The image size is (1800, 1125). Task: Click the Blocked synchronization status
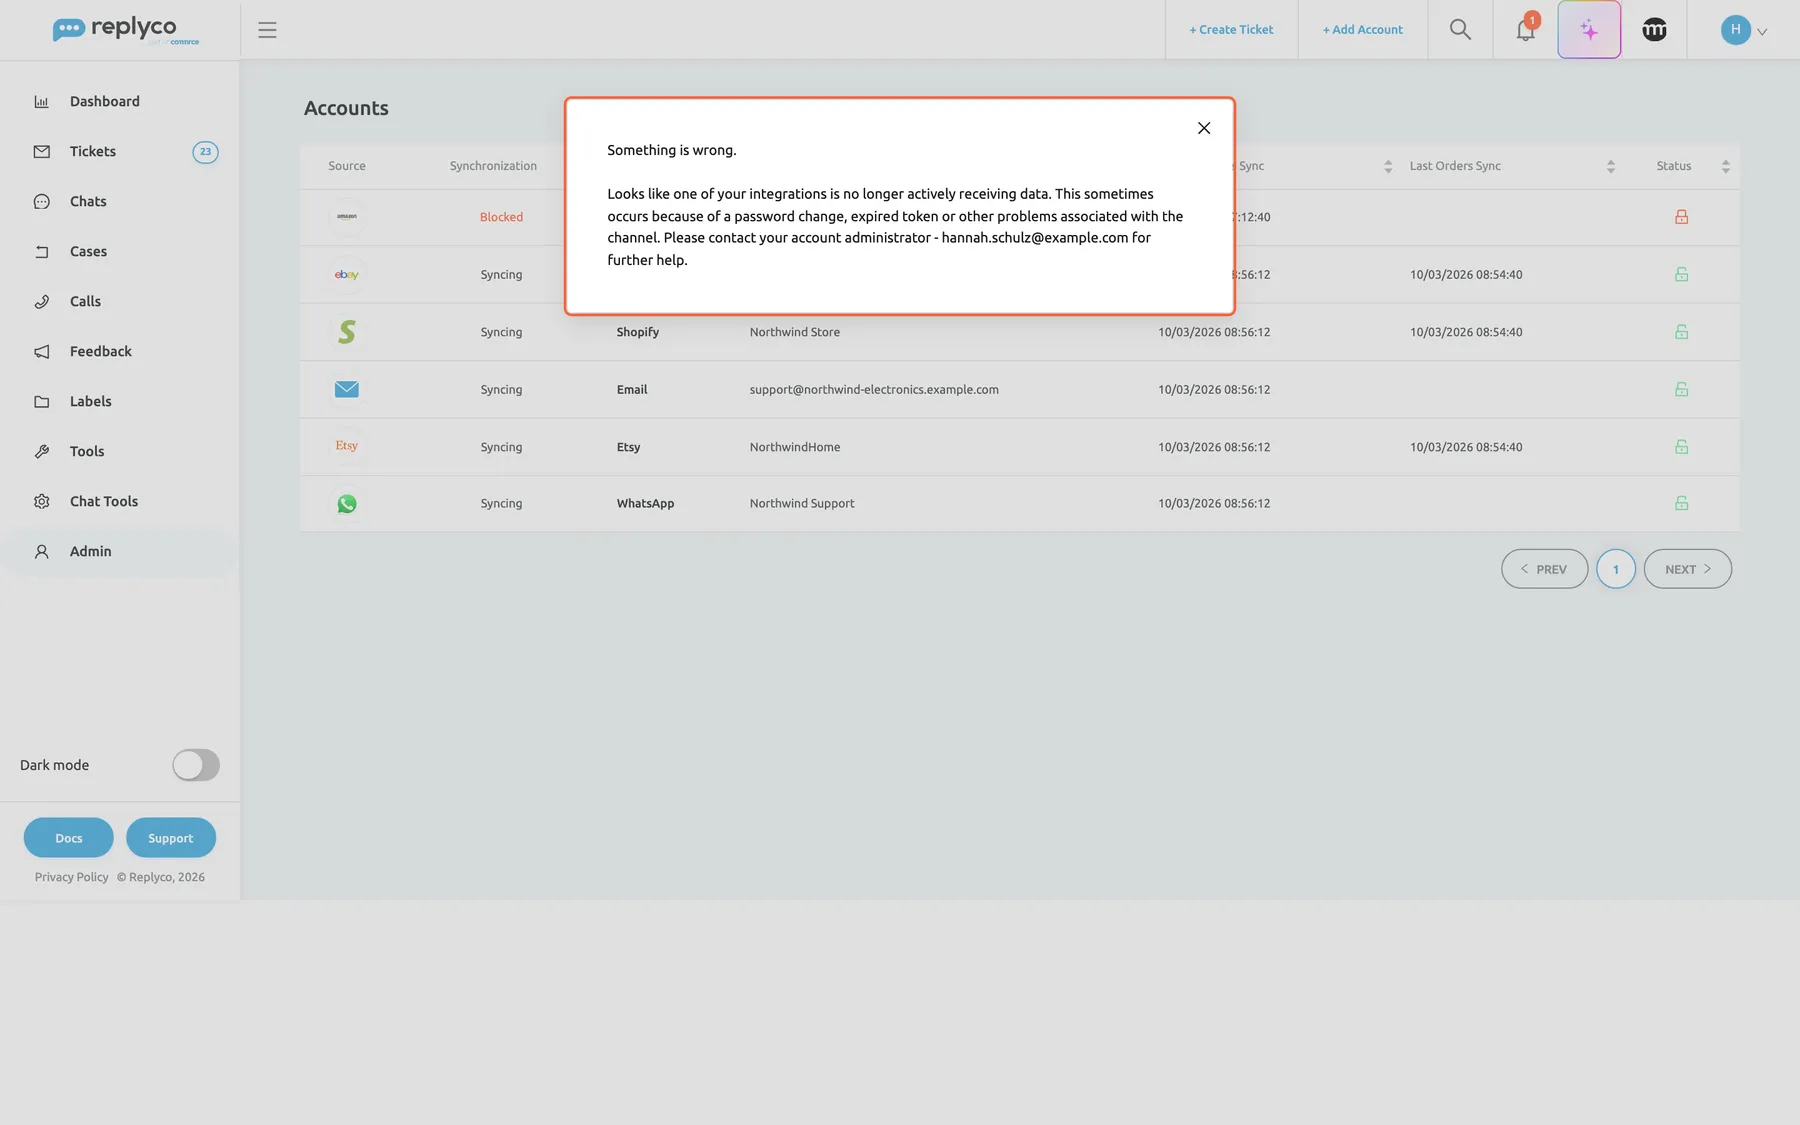[x=501, y=217]
